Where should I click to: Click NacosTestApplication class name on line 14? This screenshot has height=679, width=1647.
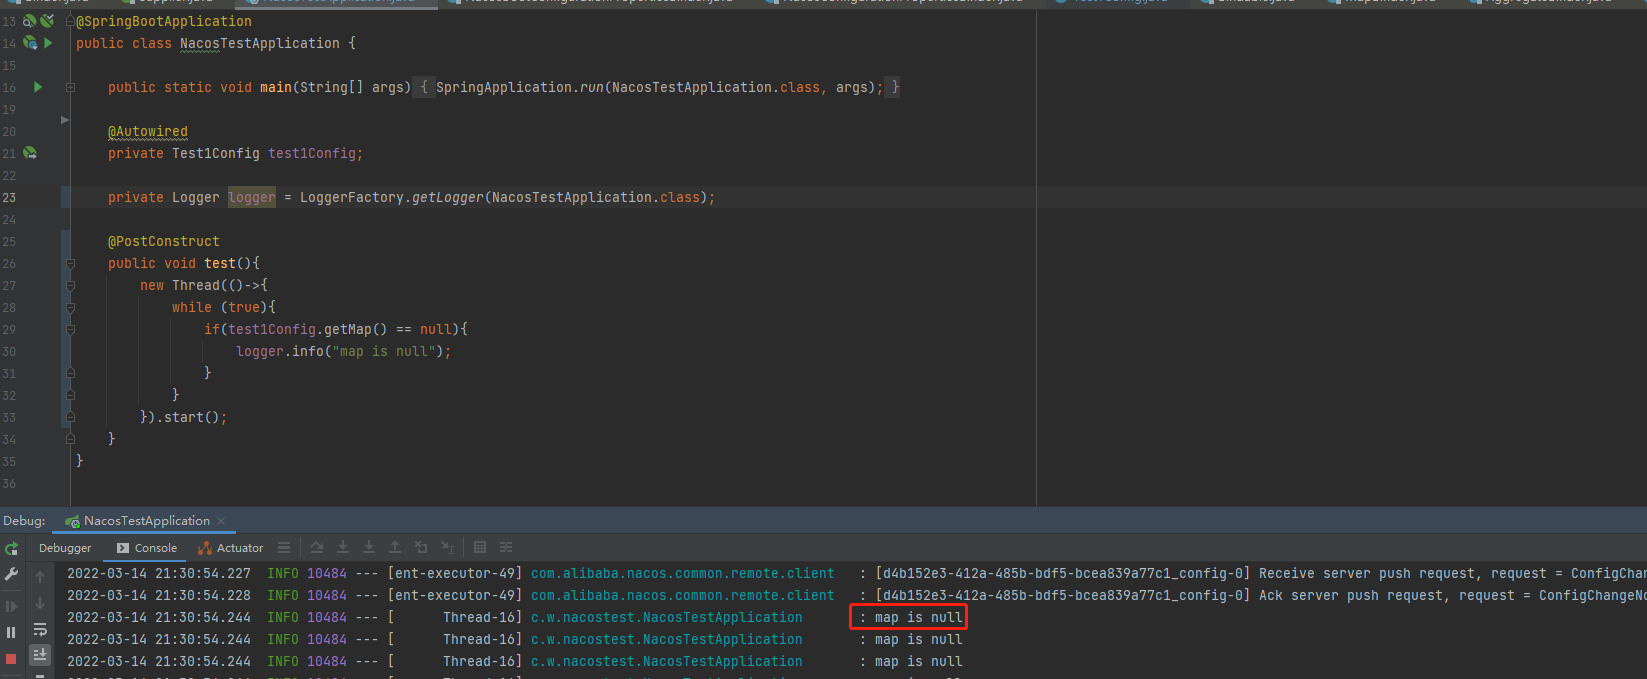tap(260, 43)
